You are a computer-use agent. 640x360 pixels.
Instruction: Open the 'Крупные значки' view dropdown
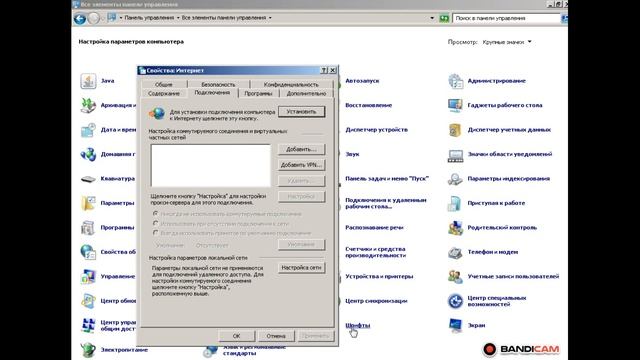tap(507, 42)
